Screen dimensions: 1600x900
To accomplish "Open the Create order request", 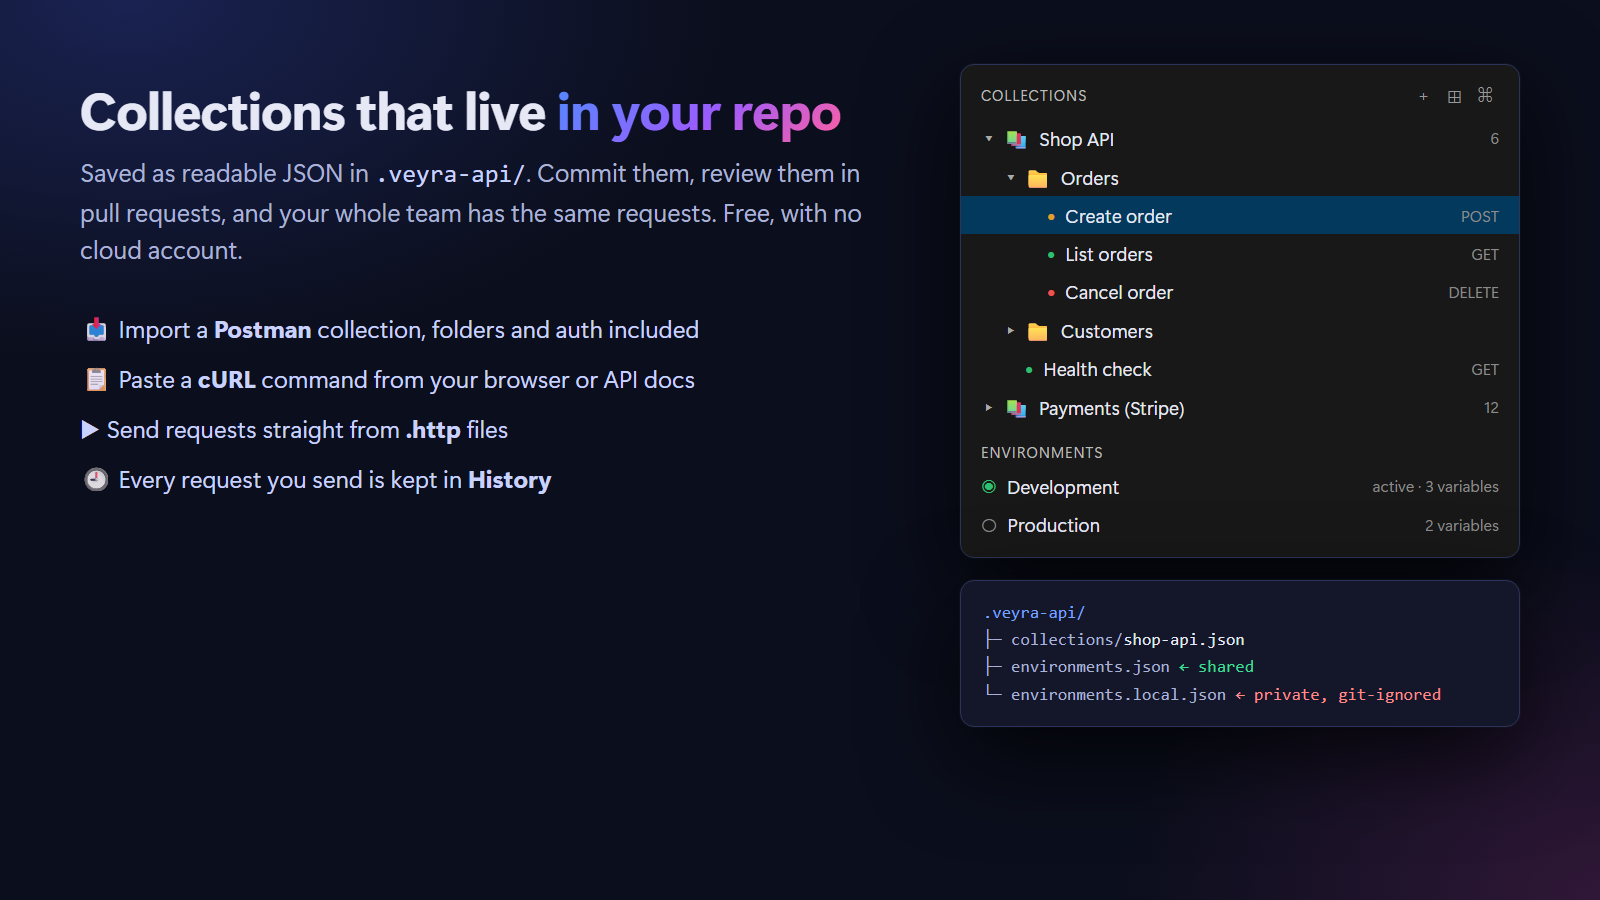I will point(1240,216).
